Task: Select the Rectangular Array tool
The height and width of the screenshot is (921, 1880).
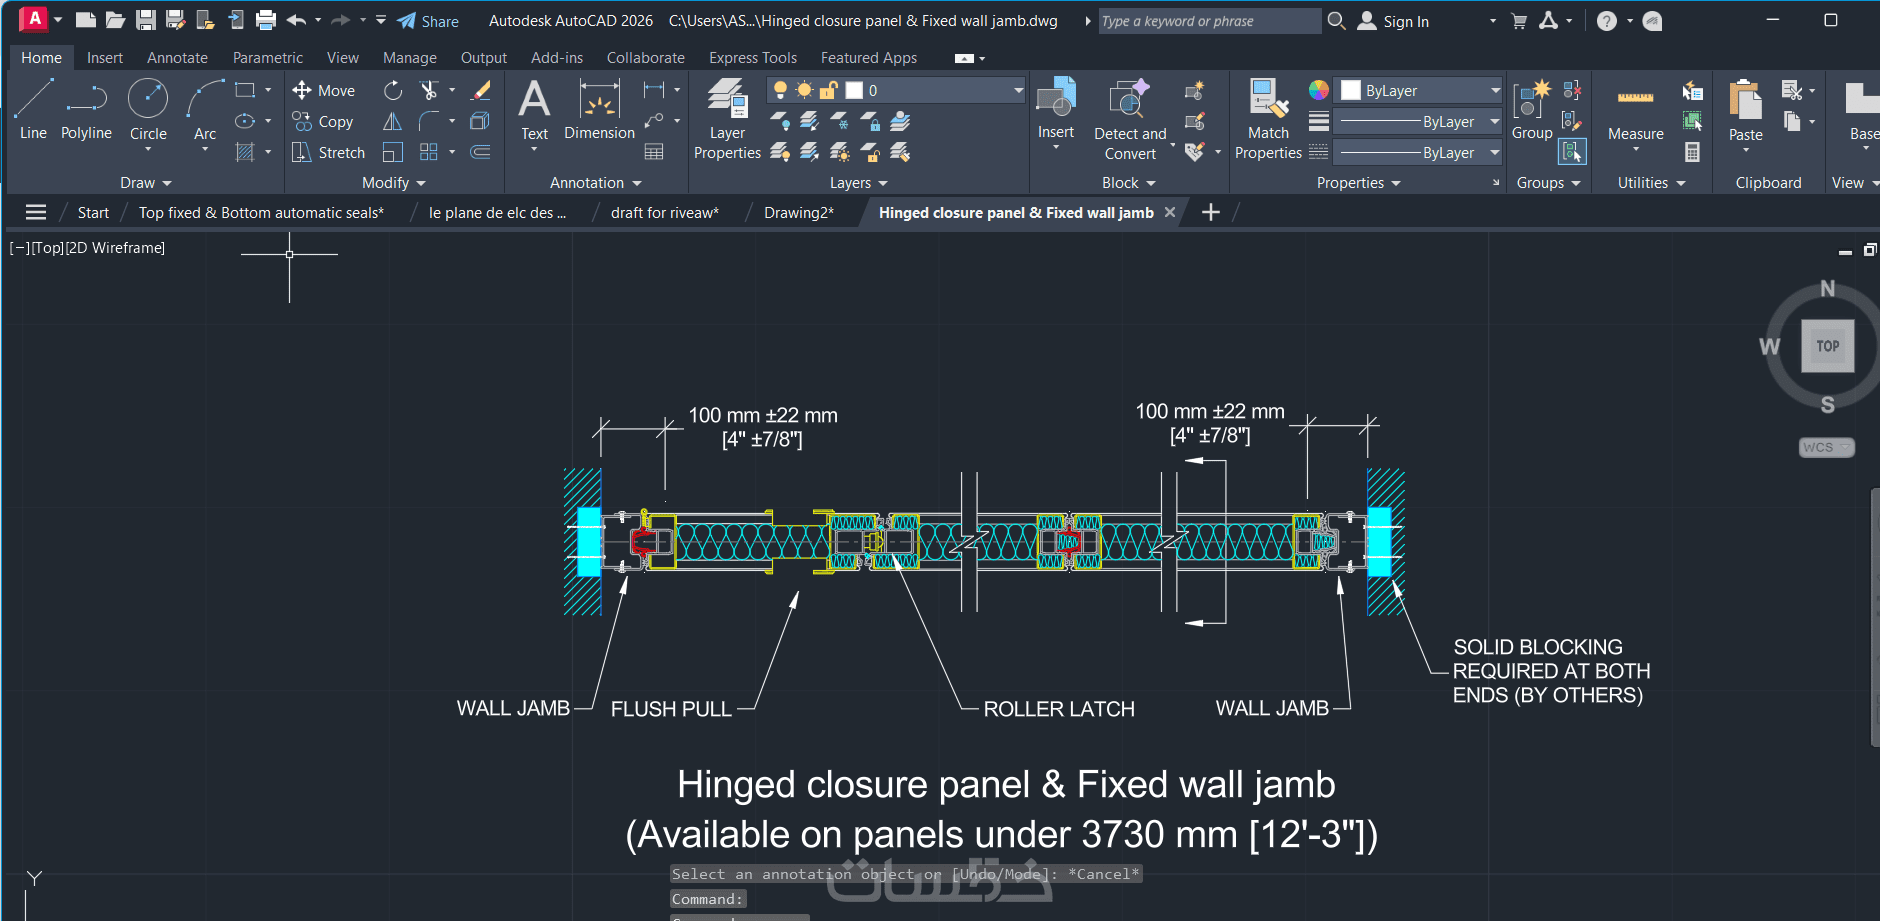Action: (429, 153)
